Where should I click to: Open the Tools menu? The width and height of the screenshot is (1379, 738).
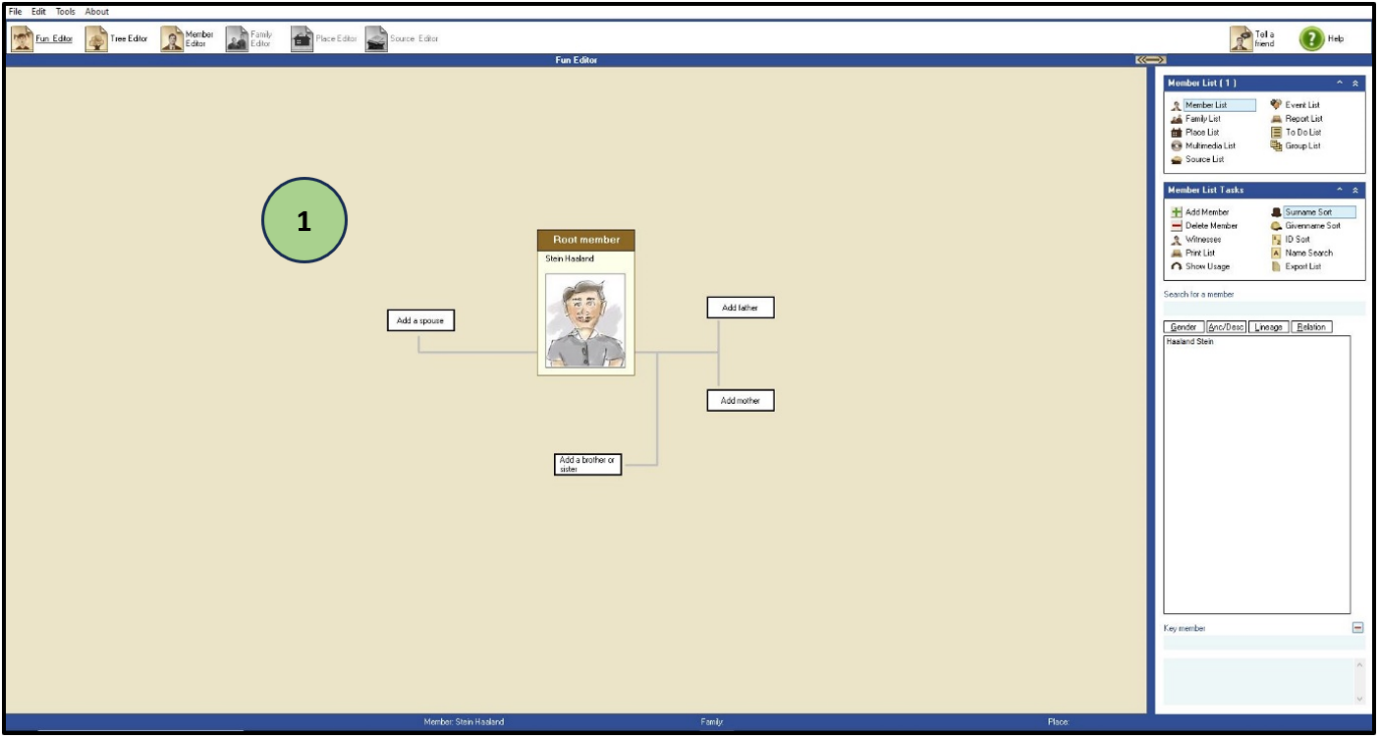point(65,11)
